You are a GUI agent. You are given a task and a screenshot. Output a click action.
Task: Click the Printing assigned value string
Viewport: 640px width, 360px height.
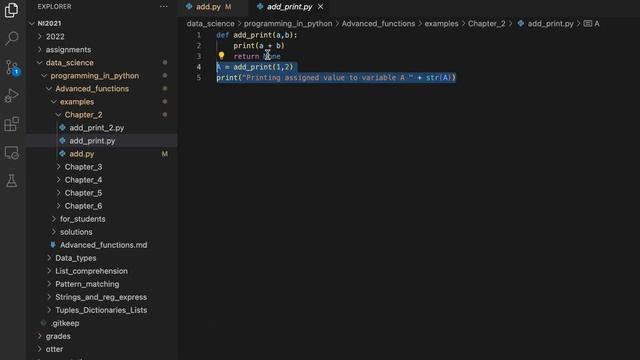pos(327,78)
